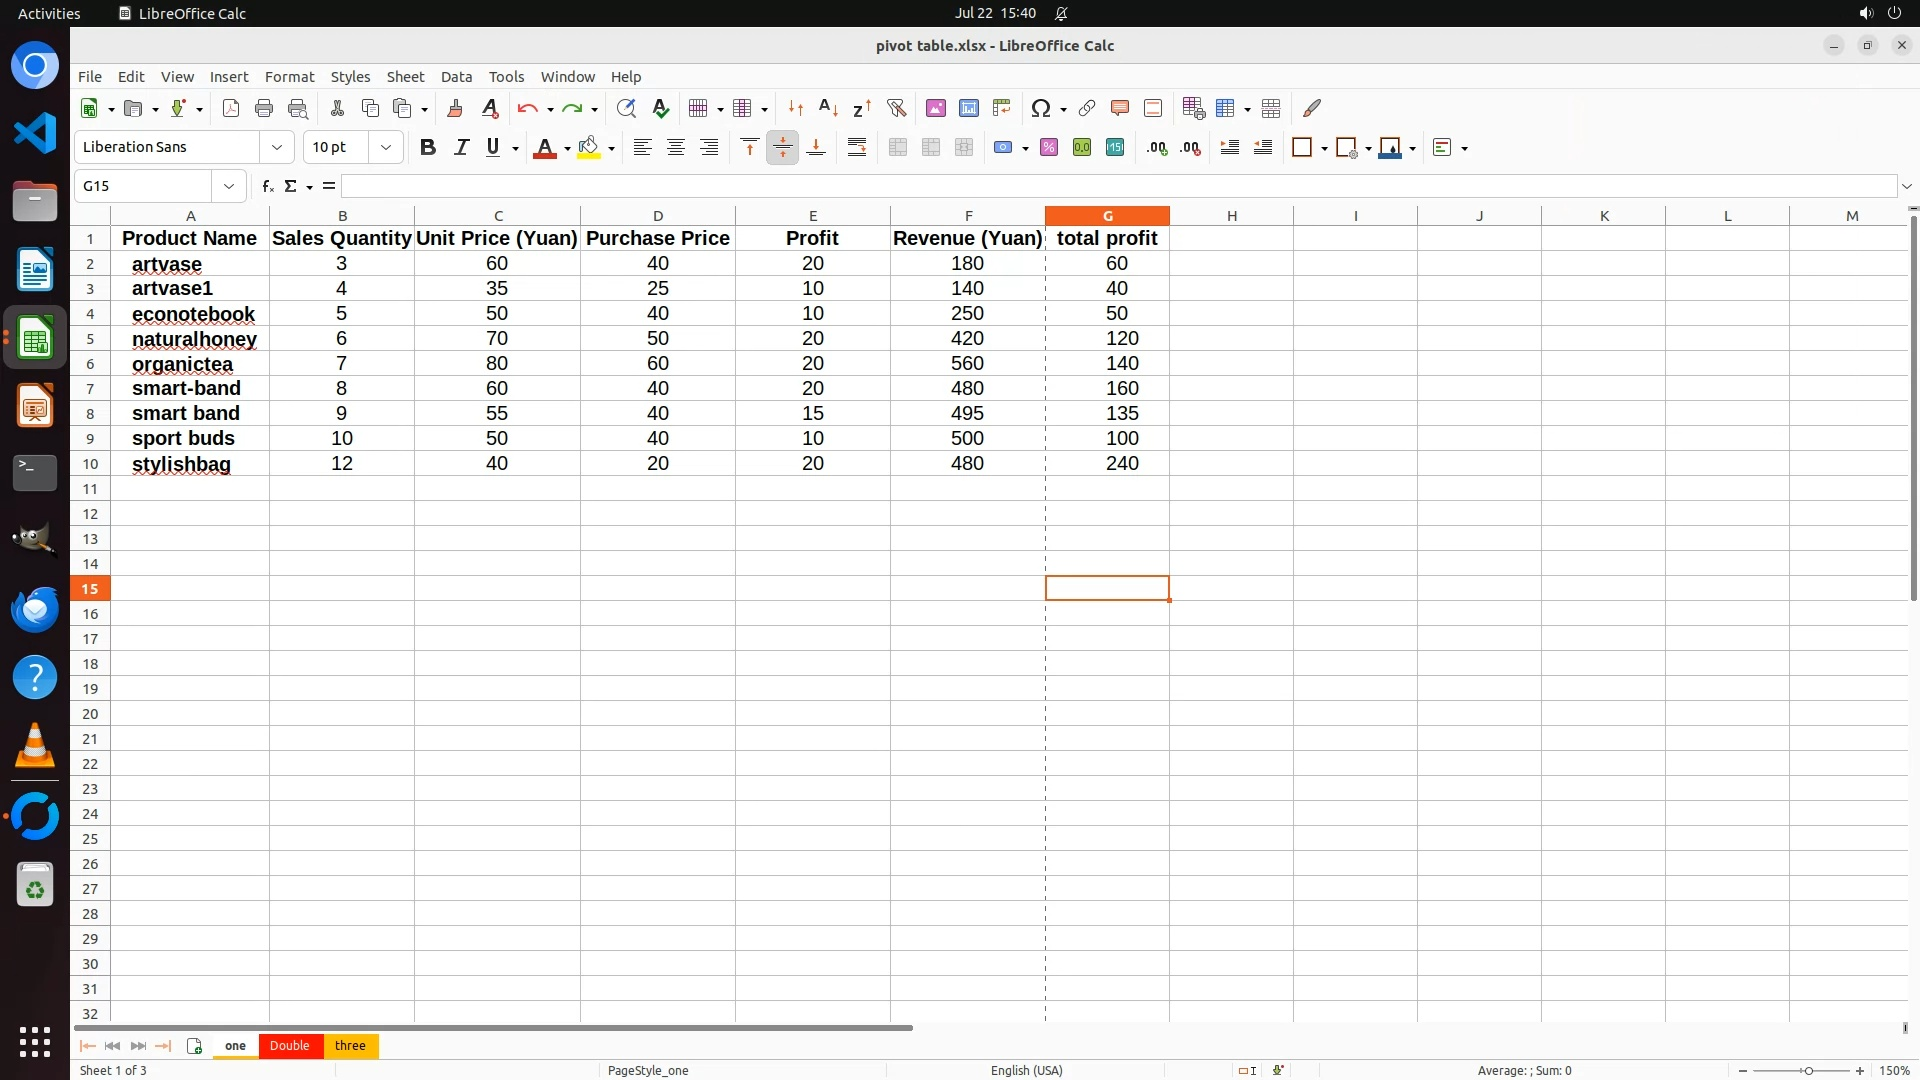The height and width of the screenshot is (1080, 1920).
Task: Select column G header
Action: click(x=1107, y=216)
